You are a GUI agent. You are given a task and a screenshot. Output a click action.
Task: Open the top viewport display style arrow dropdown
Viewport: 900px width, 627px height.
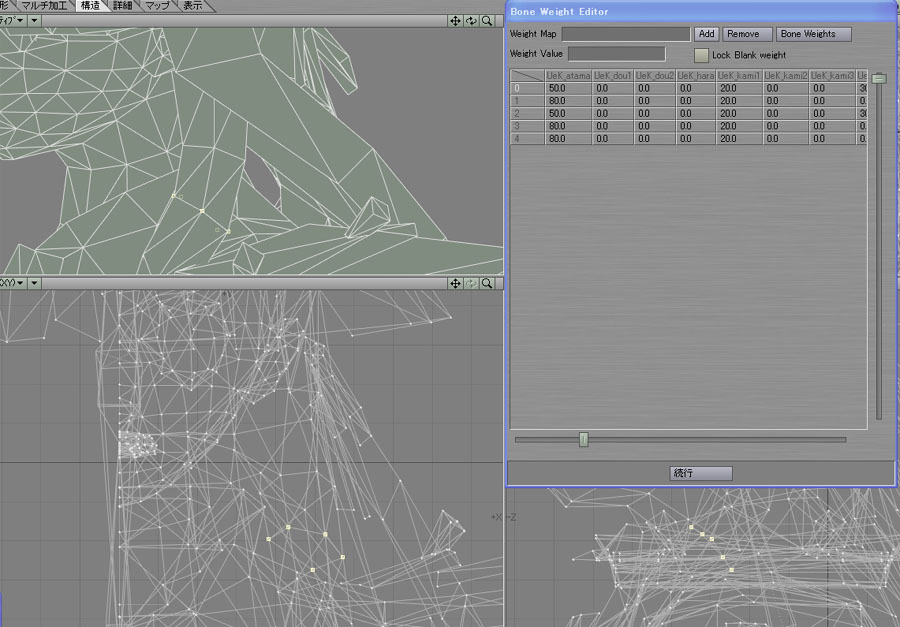click(35, 20)
